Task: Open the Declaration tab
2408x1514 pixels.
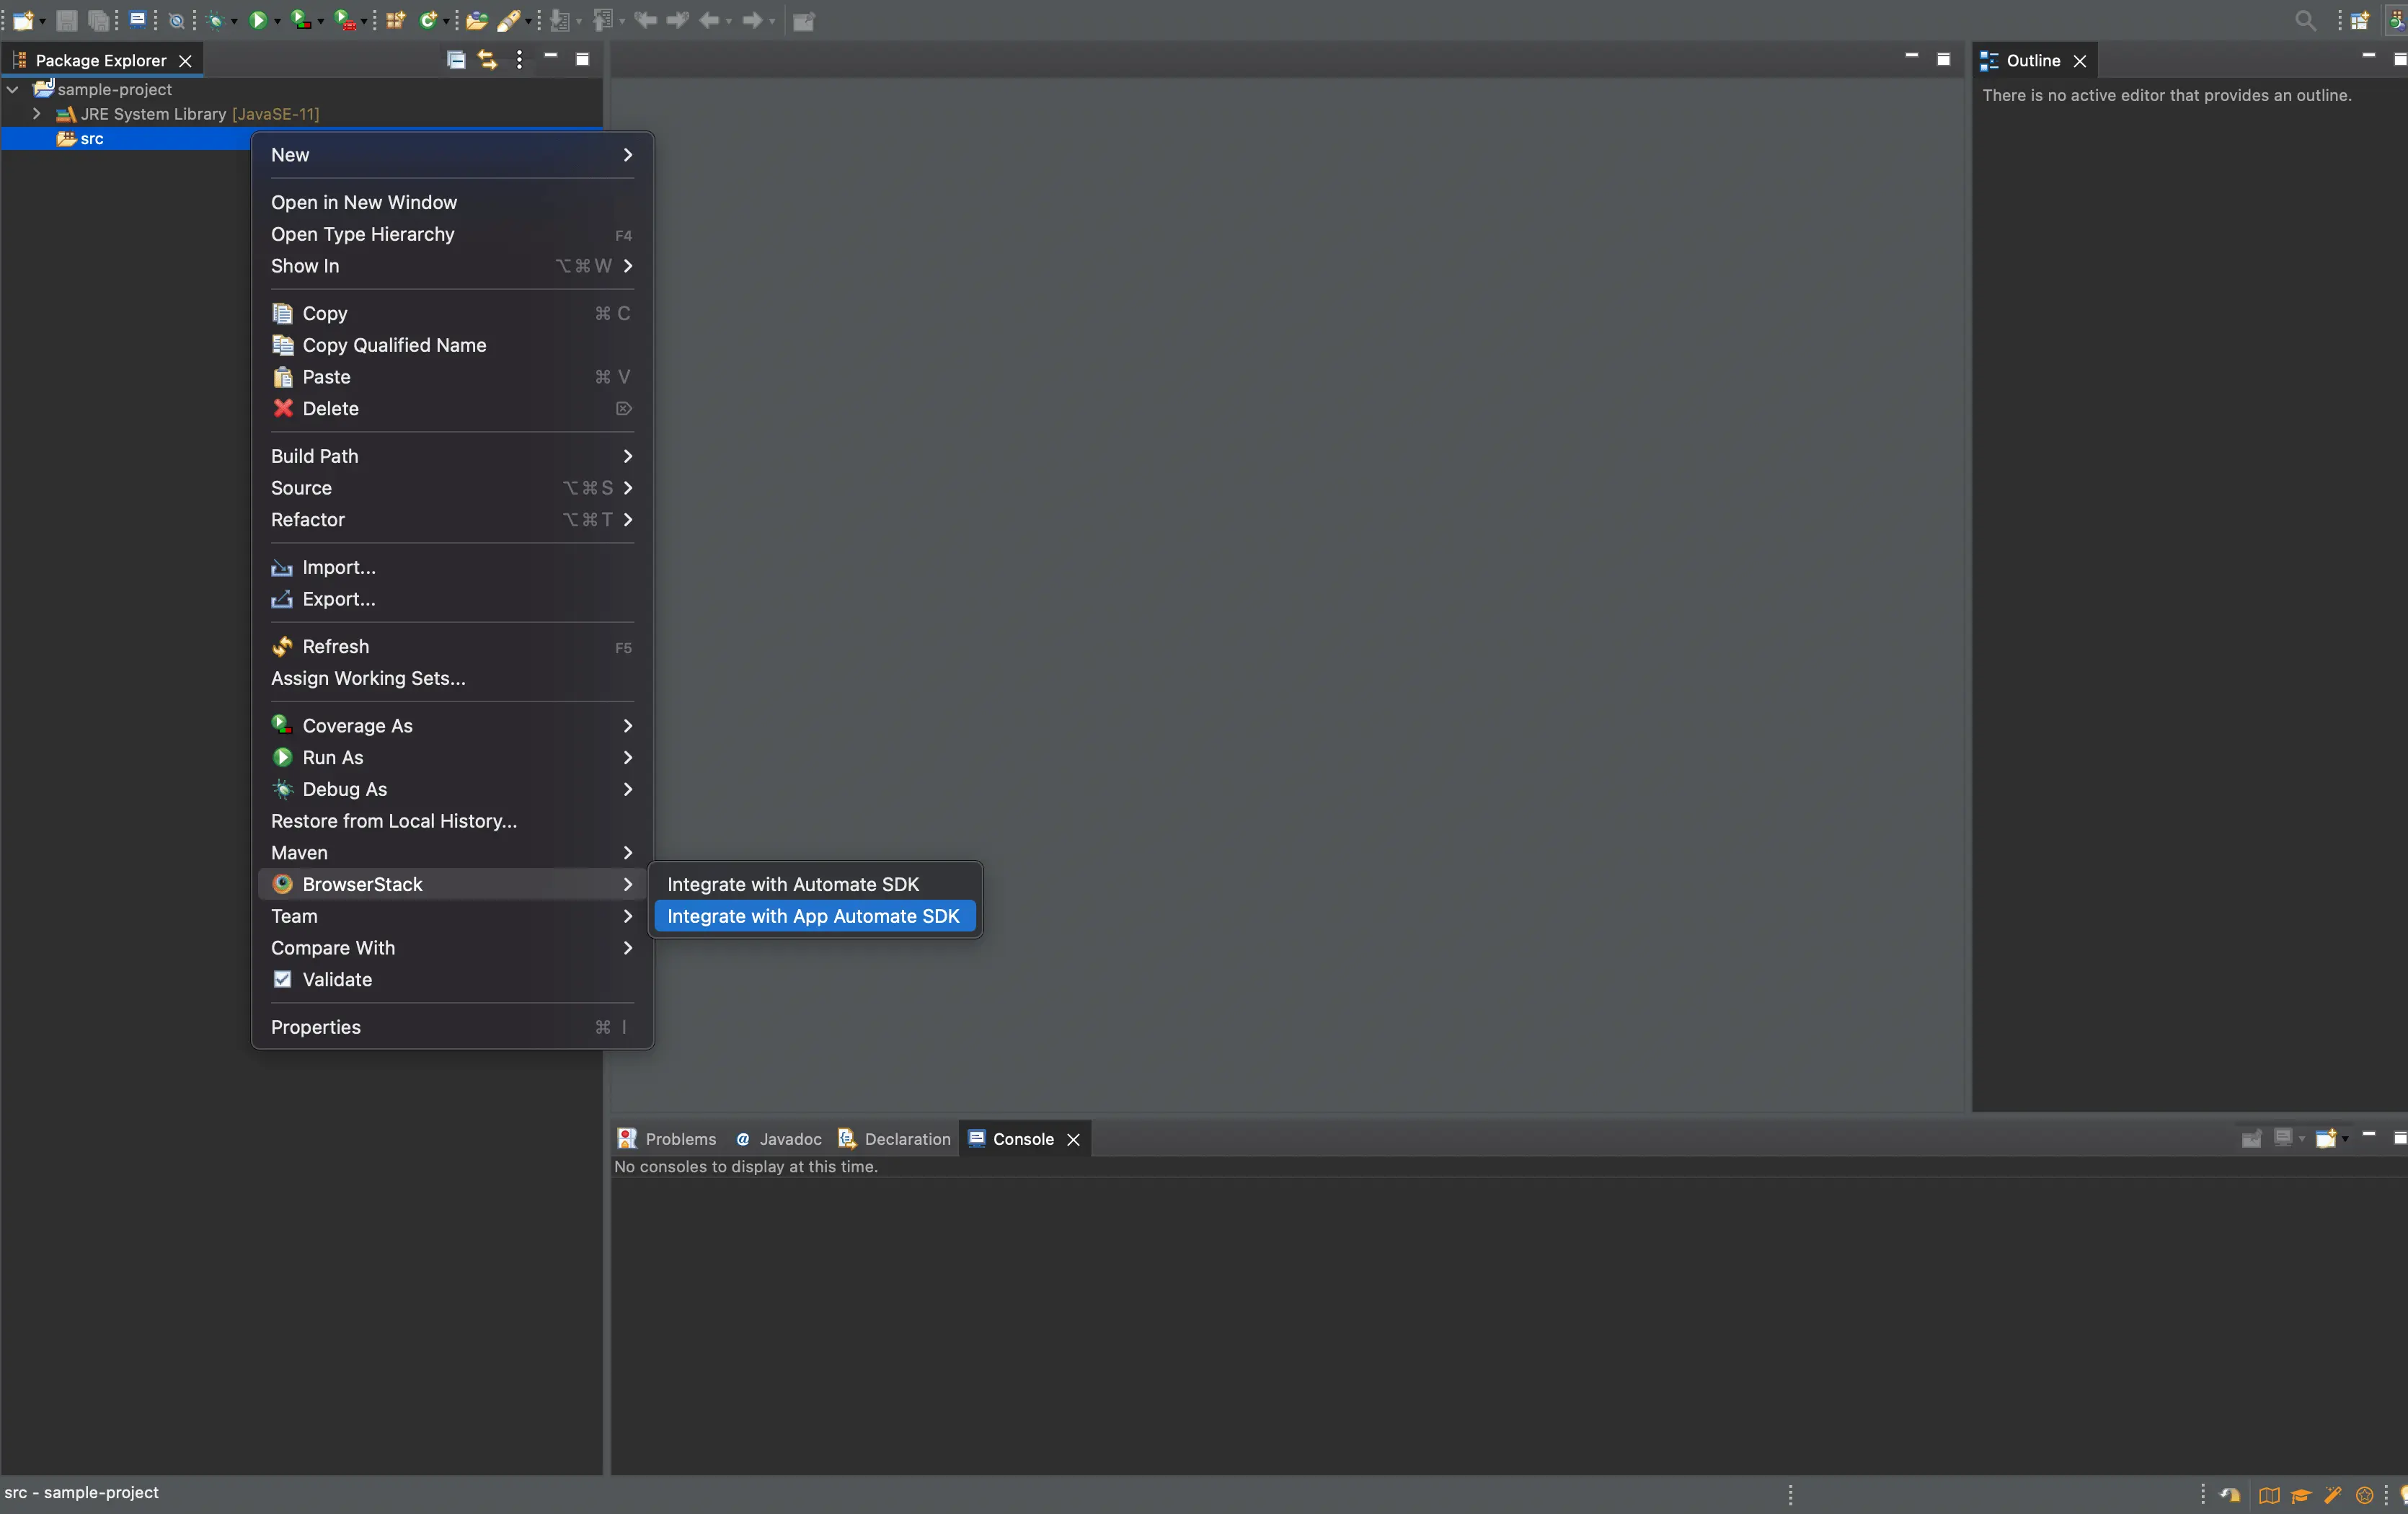Action: 907,1139
